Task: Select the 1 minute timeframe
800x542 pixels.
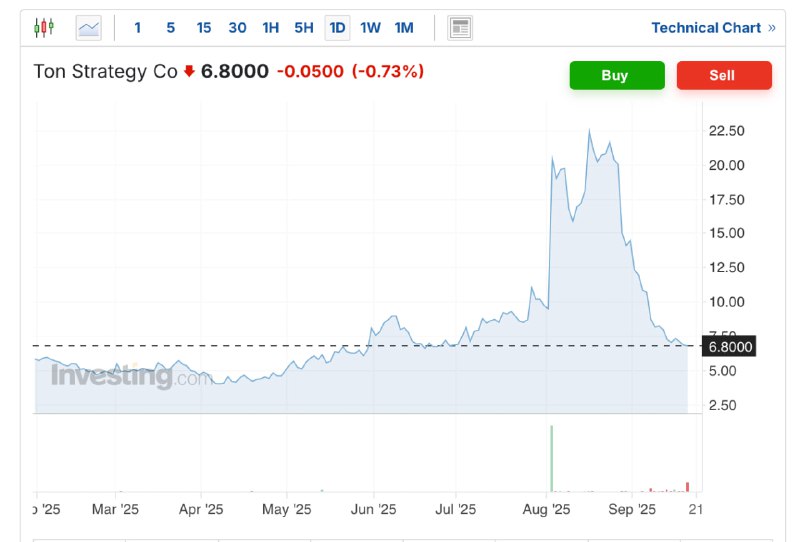Action: (137, 28)
